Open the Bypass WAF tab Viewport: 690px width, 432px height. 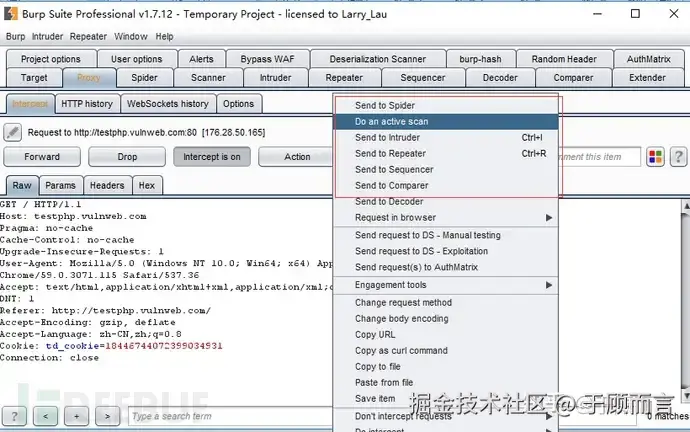(x=267, y=59)
